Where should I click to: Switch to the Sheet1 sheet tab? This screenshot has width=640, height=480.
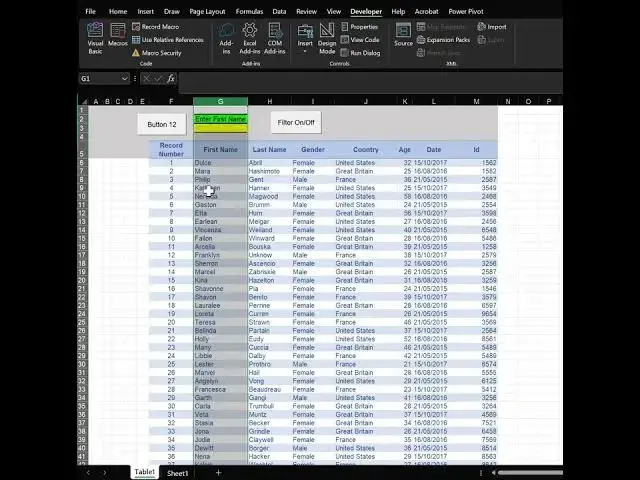click(x=178, y=473)
